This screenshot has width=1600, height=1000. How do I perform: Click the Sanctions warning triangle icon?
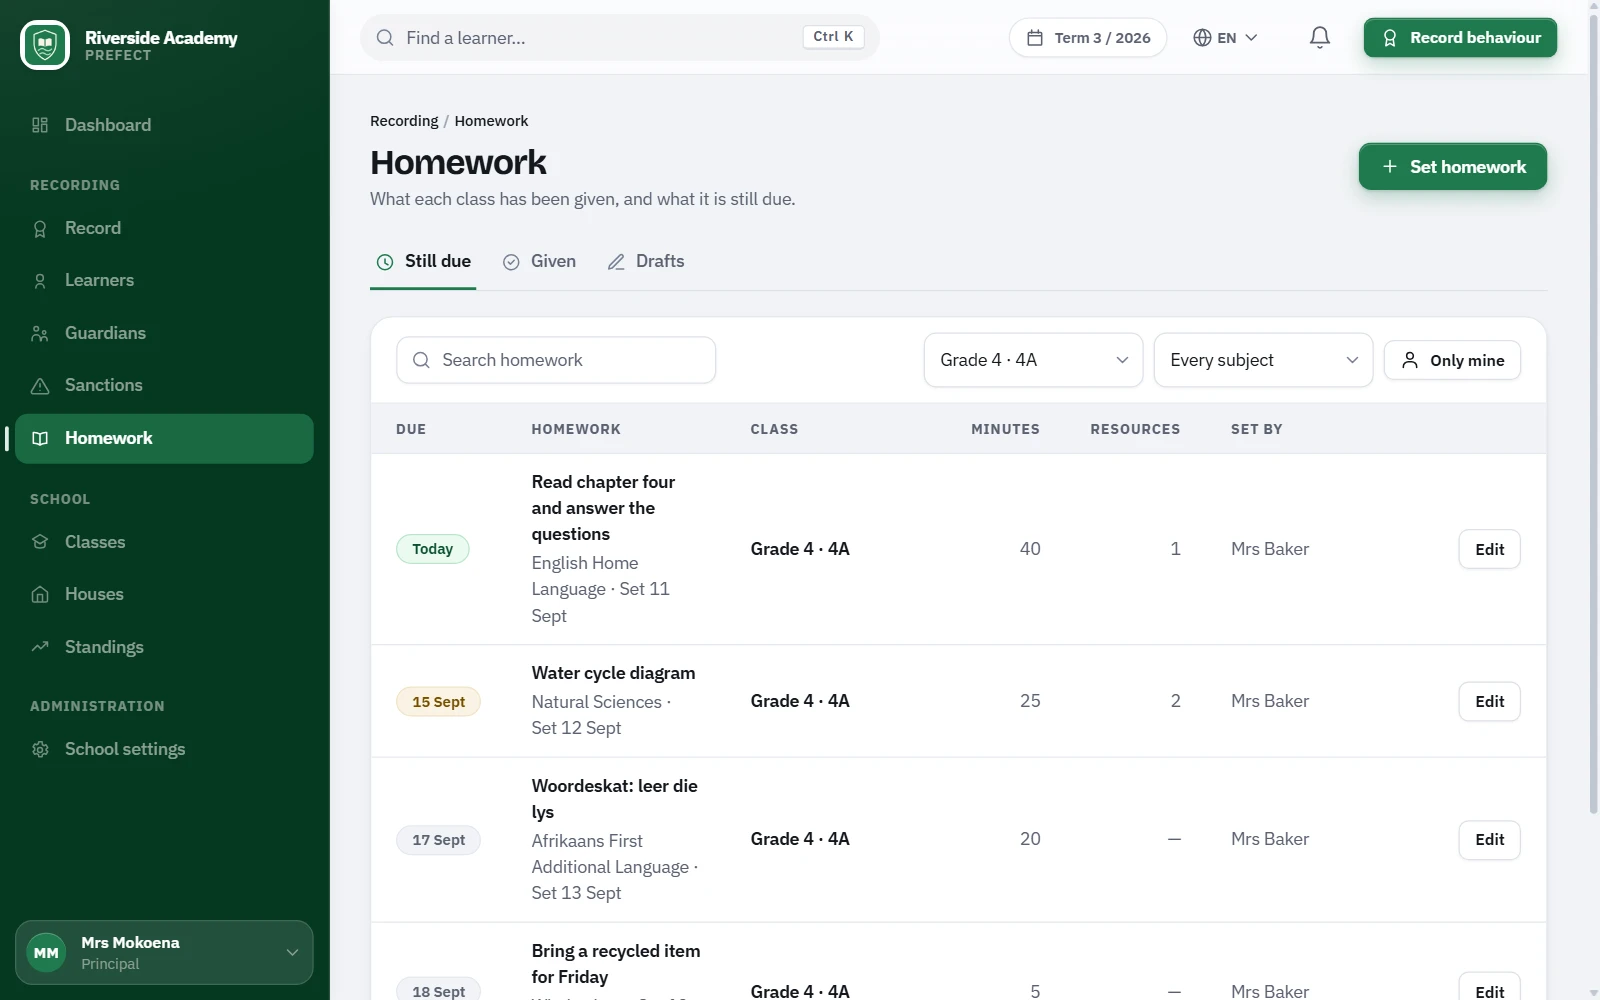pos(40,386)
